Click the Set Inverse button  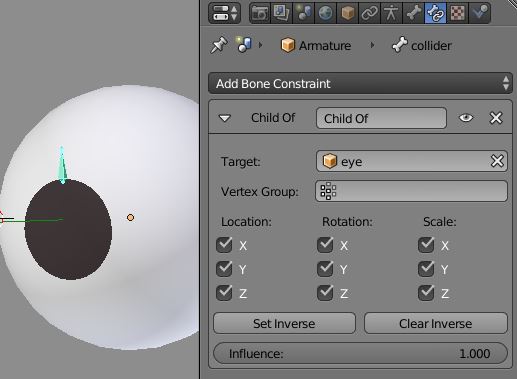point(284,323)
